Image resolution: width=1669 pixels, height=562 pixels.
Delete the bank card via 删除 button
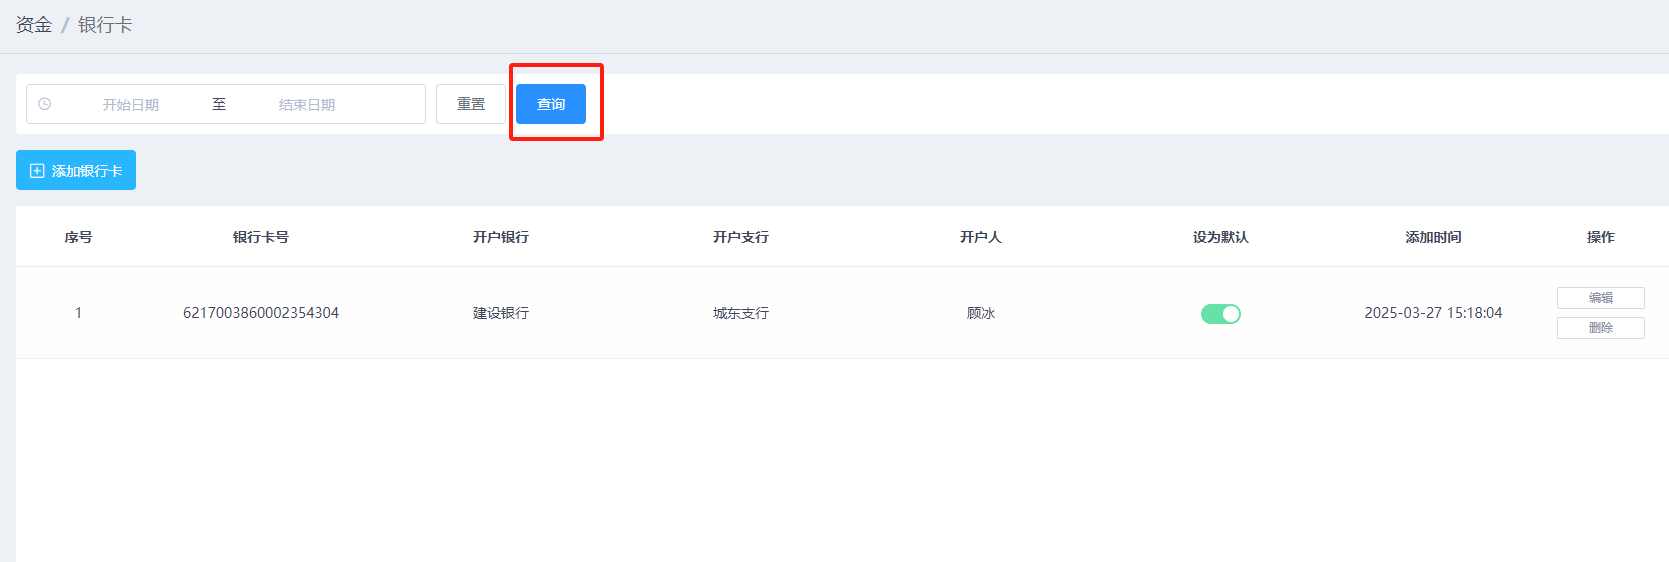pos(1600,328)
